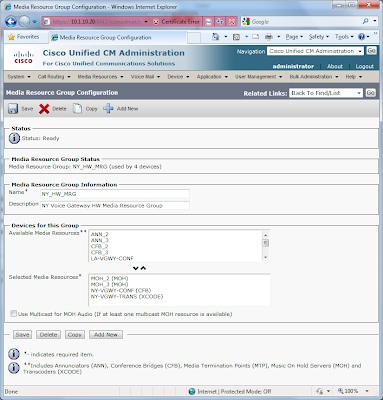This screenshot has height=400, width=383.
Task: Click the bottom Delete button
Action: (x=48, y=335)
